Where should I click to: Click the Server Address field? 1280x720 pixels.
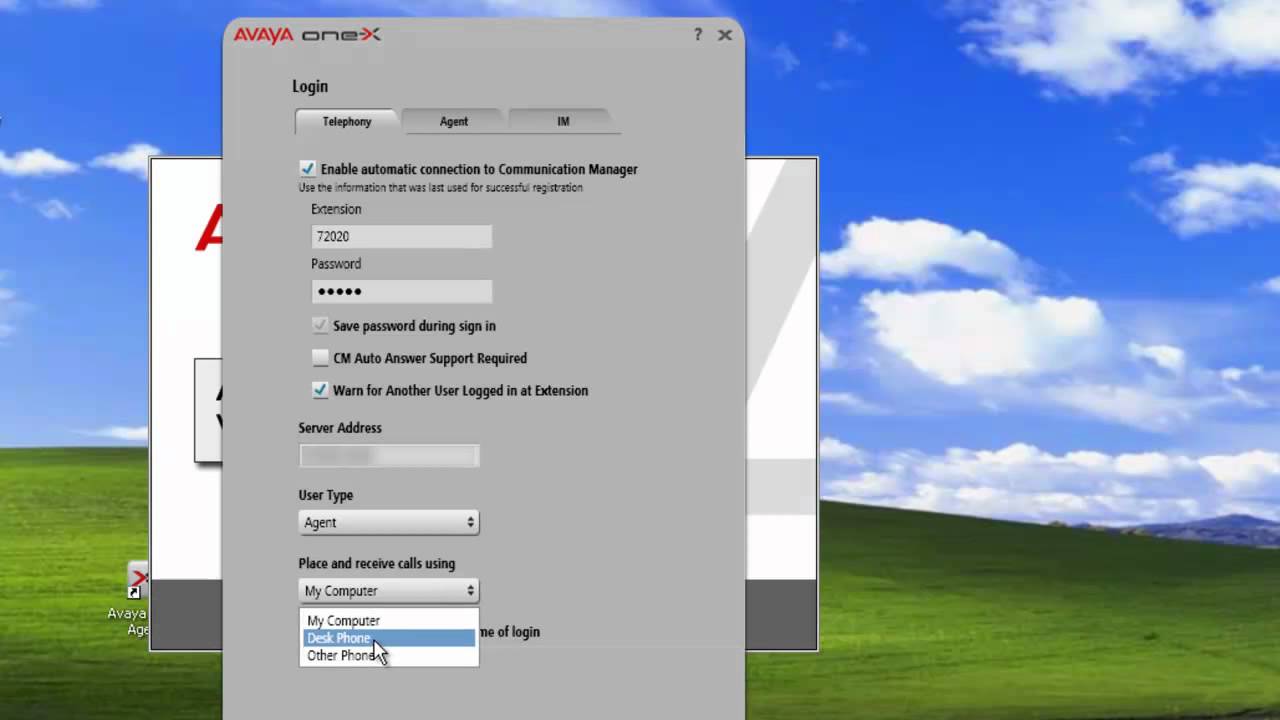pyautogui.click(x=389, y=456)
